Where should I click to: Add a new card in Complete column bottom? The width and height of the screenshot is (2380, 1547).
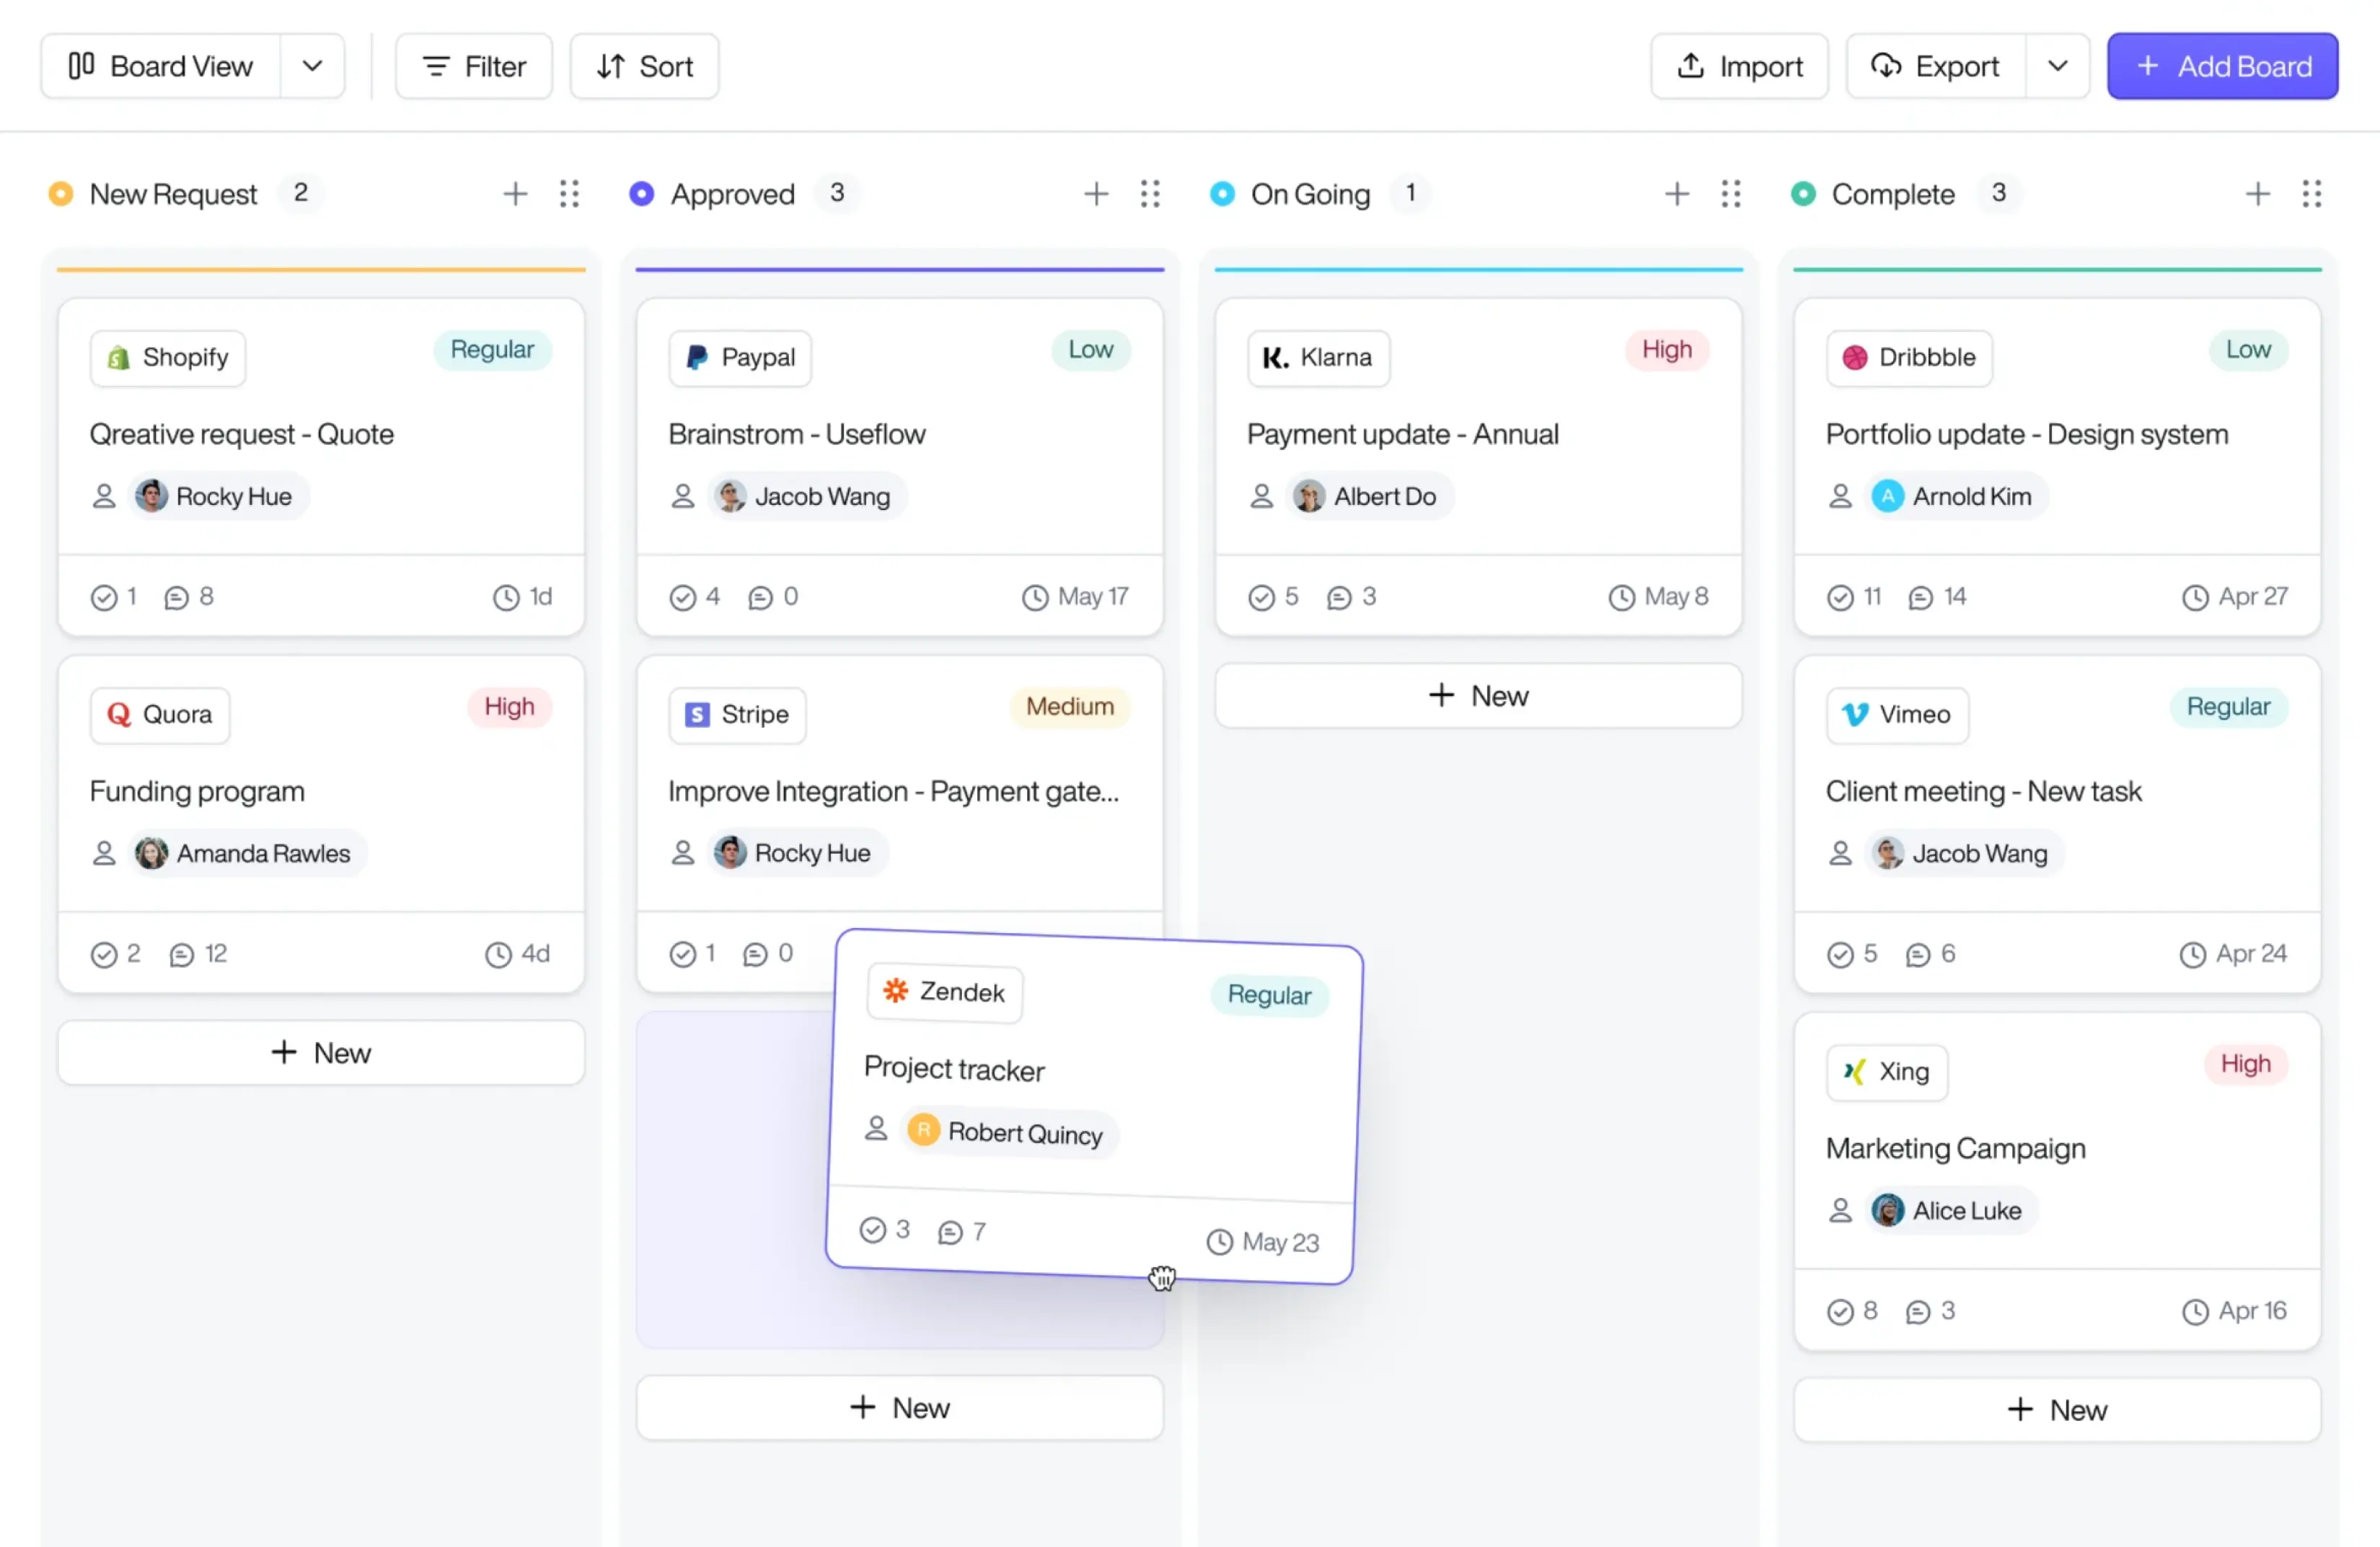click(2057, 1409)
